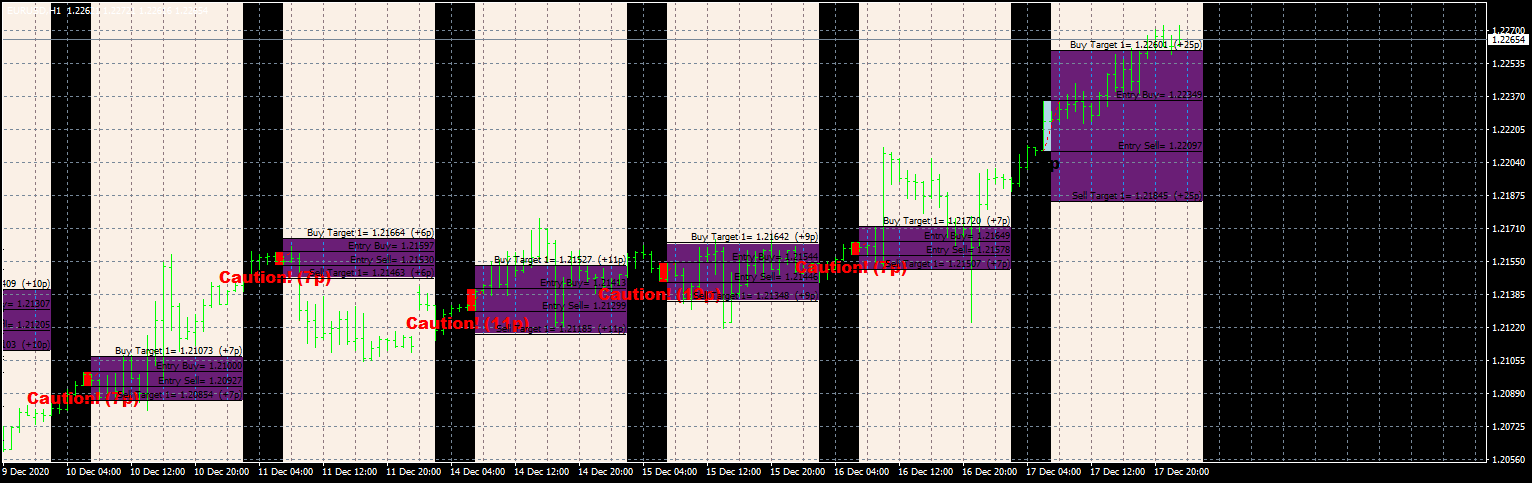Select the Entry Buy= 1.22349 label
Viewport: 1532px width, 483px height.
(x=1159, y=95)
